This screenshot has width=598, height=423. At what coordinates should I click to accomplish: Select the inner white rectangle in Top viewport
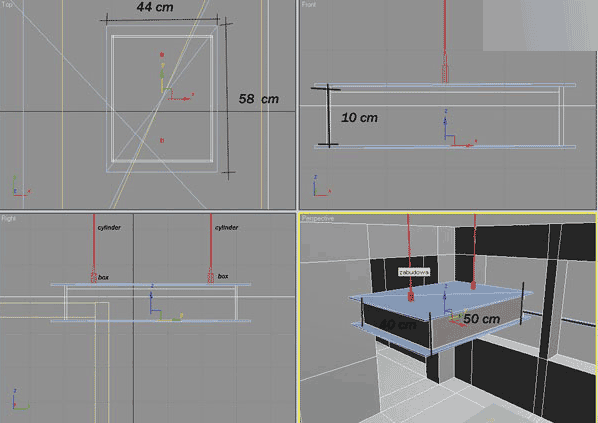[x=162, y=99]
